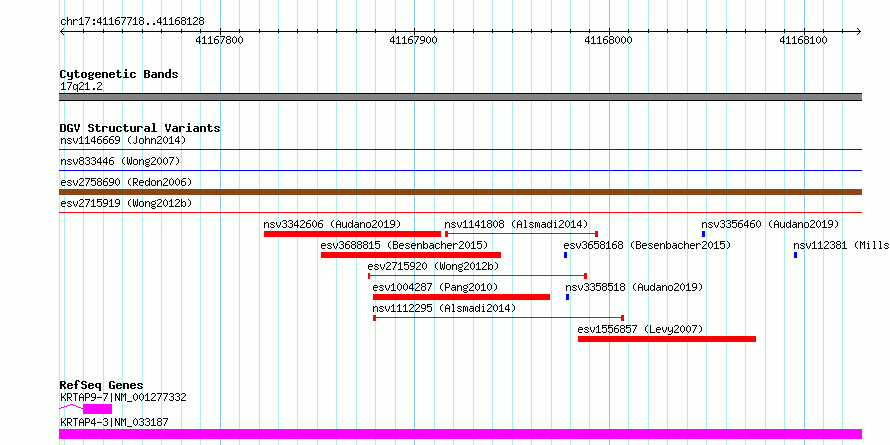Image resolution: width=890 pixels, height=445 pixels.
Task: Click the nsv1112295 (Alsmadi2014) label
Action: point(444,308)
